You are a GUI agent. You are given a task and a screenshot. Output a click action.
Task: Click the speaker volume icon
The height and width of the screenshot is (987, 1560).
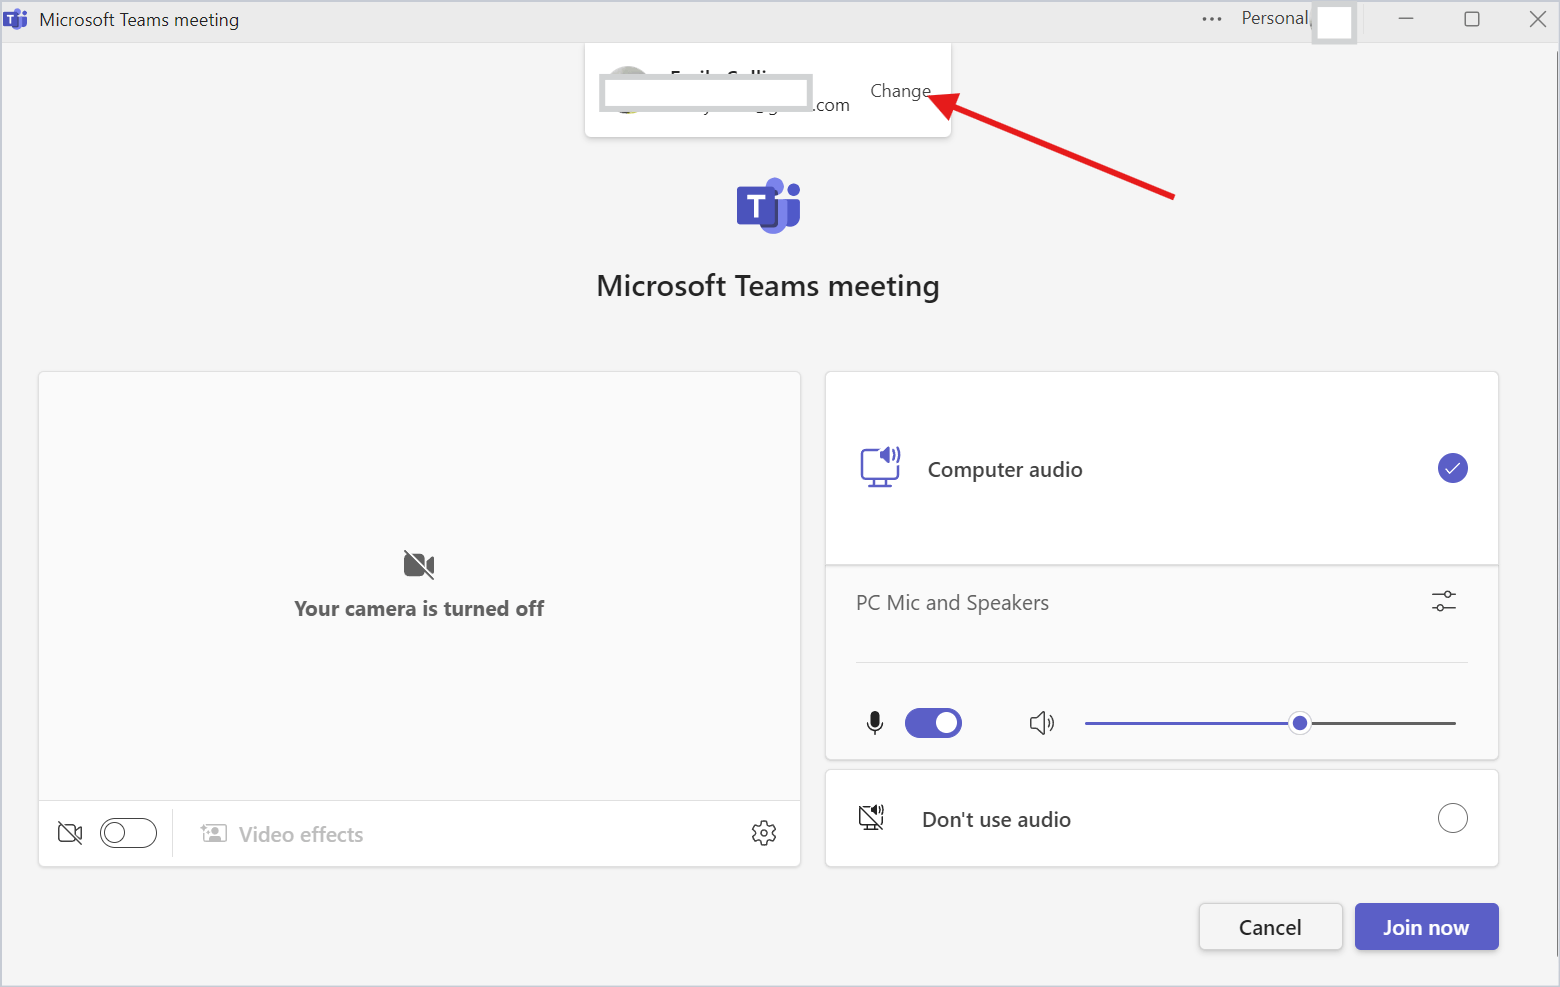coord(1042,723)
